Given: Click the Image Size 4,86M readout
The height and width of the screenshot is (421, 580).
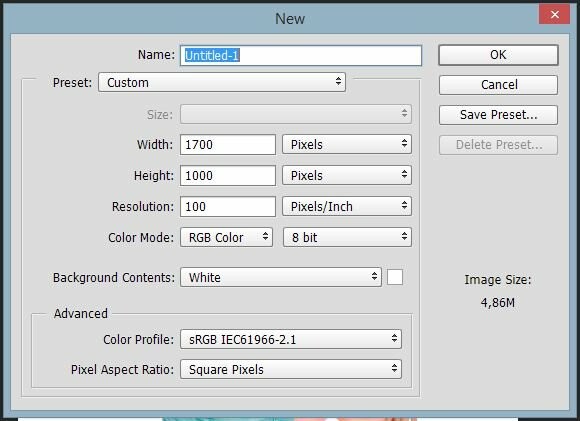Looking at the screenshot, I should click(x=498, y=303).
